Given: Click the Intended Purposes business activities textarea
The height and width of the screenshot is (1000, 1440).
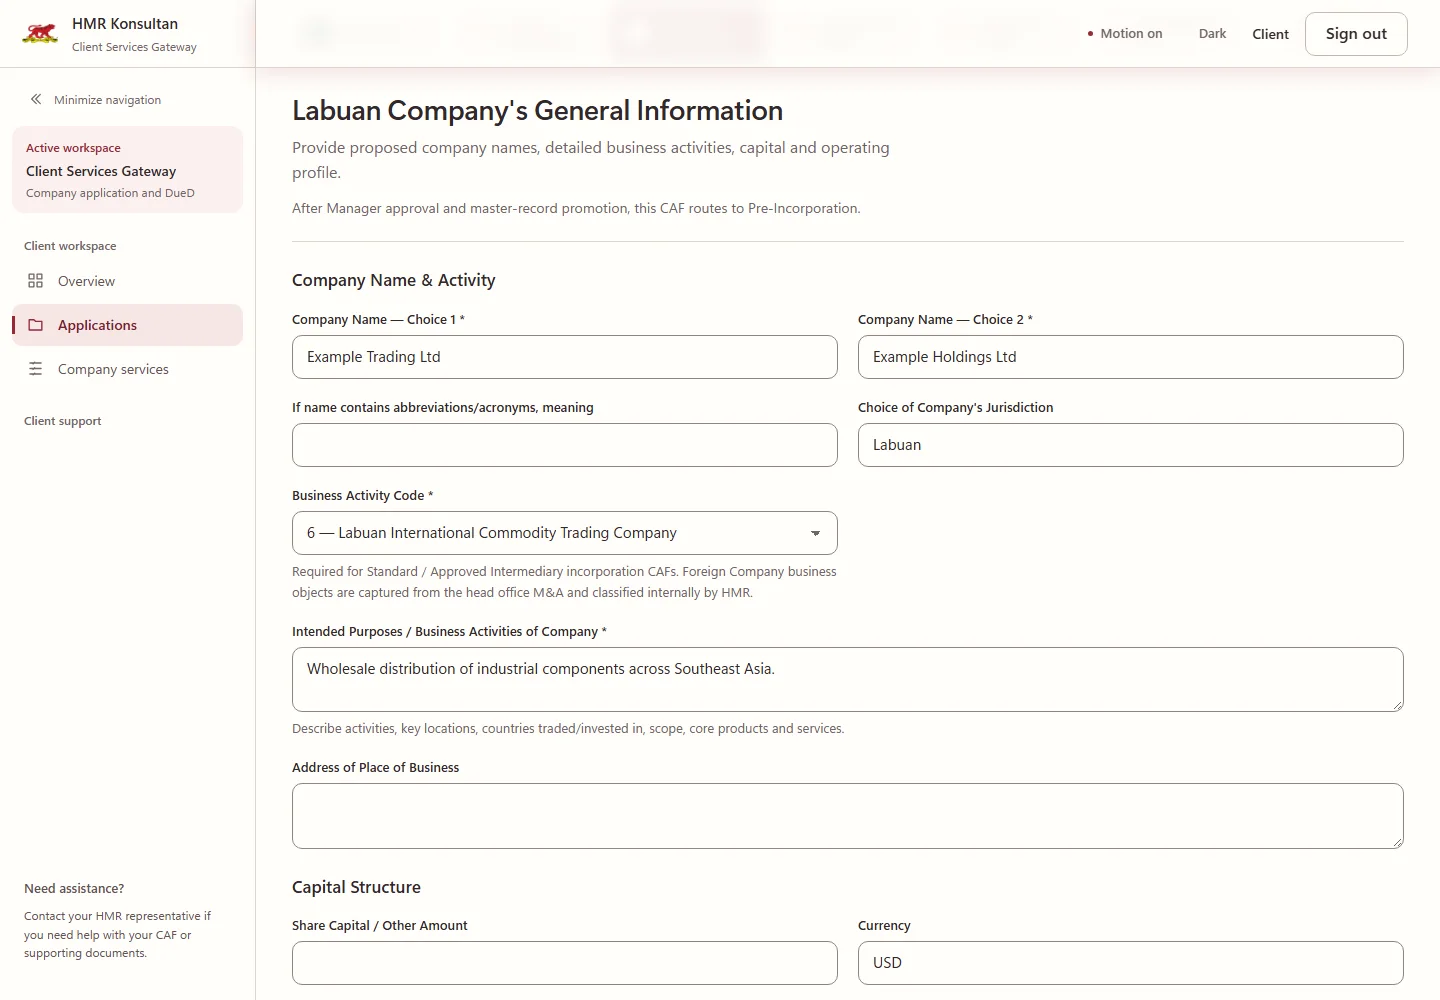Looking at the screenshot, I should coord(847,679).
